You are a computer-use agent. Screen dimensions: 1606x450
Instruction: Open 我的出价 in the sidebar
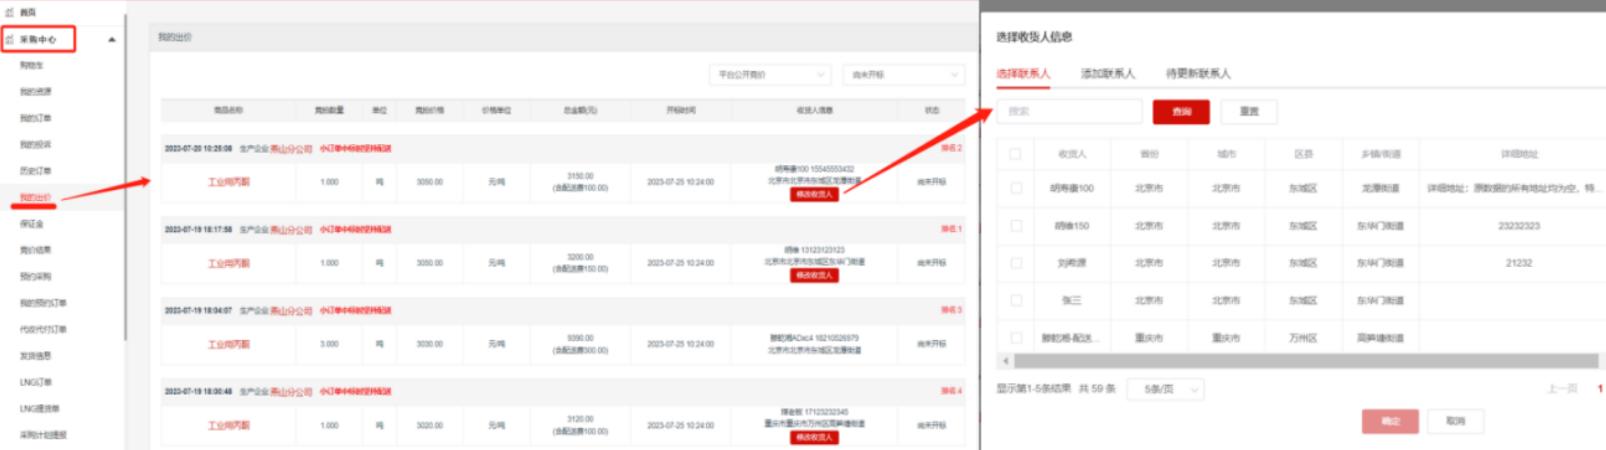(35, 197)
